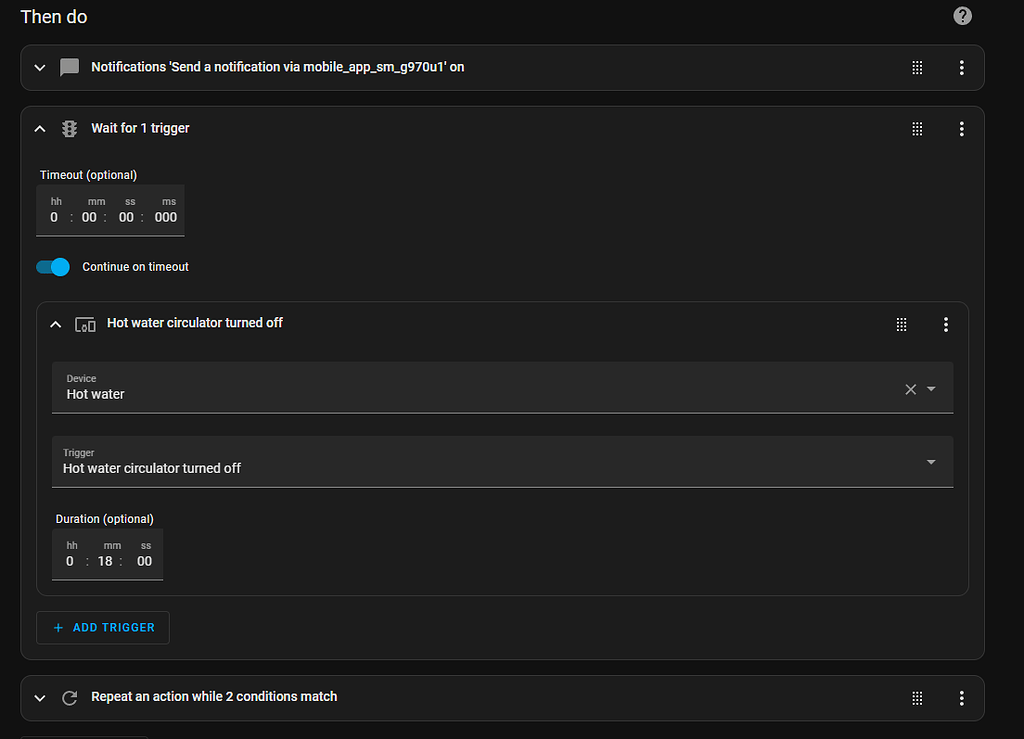The height and width of the screenshot is (739, 1024).
Task: Click the minutes field showing 18
Action: click(x=105, y=561)
